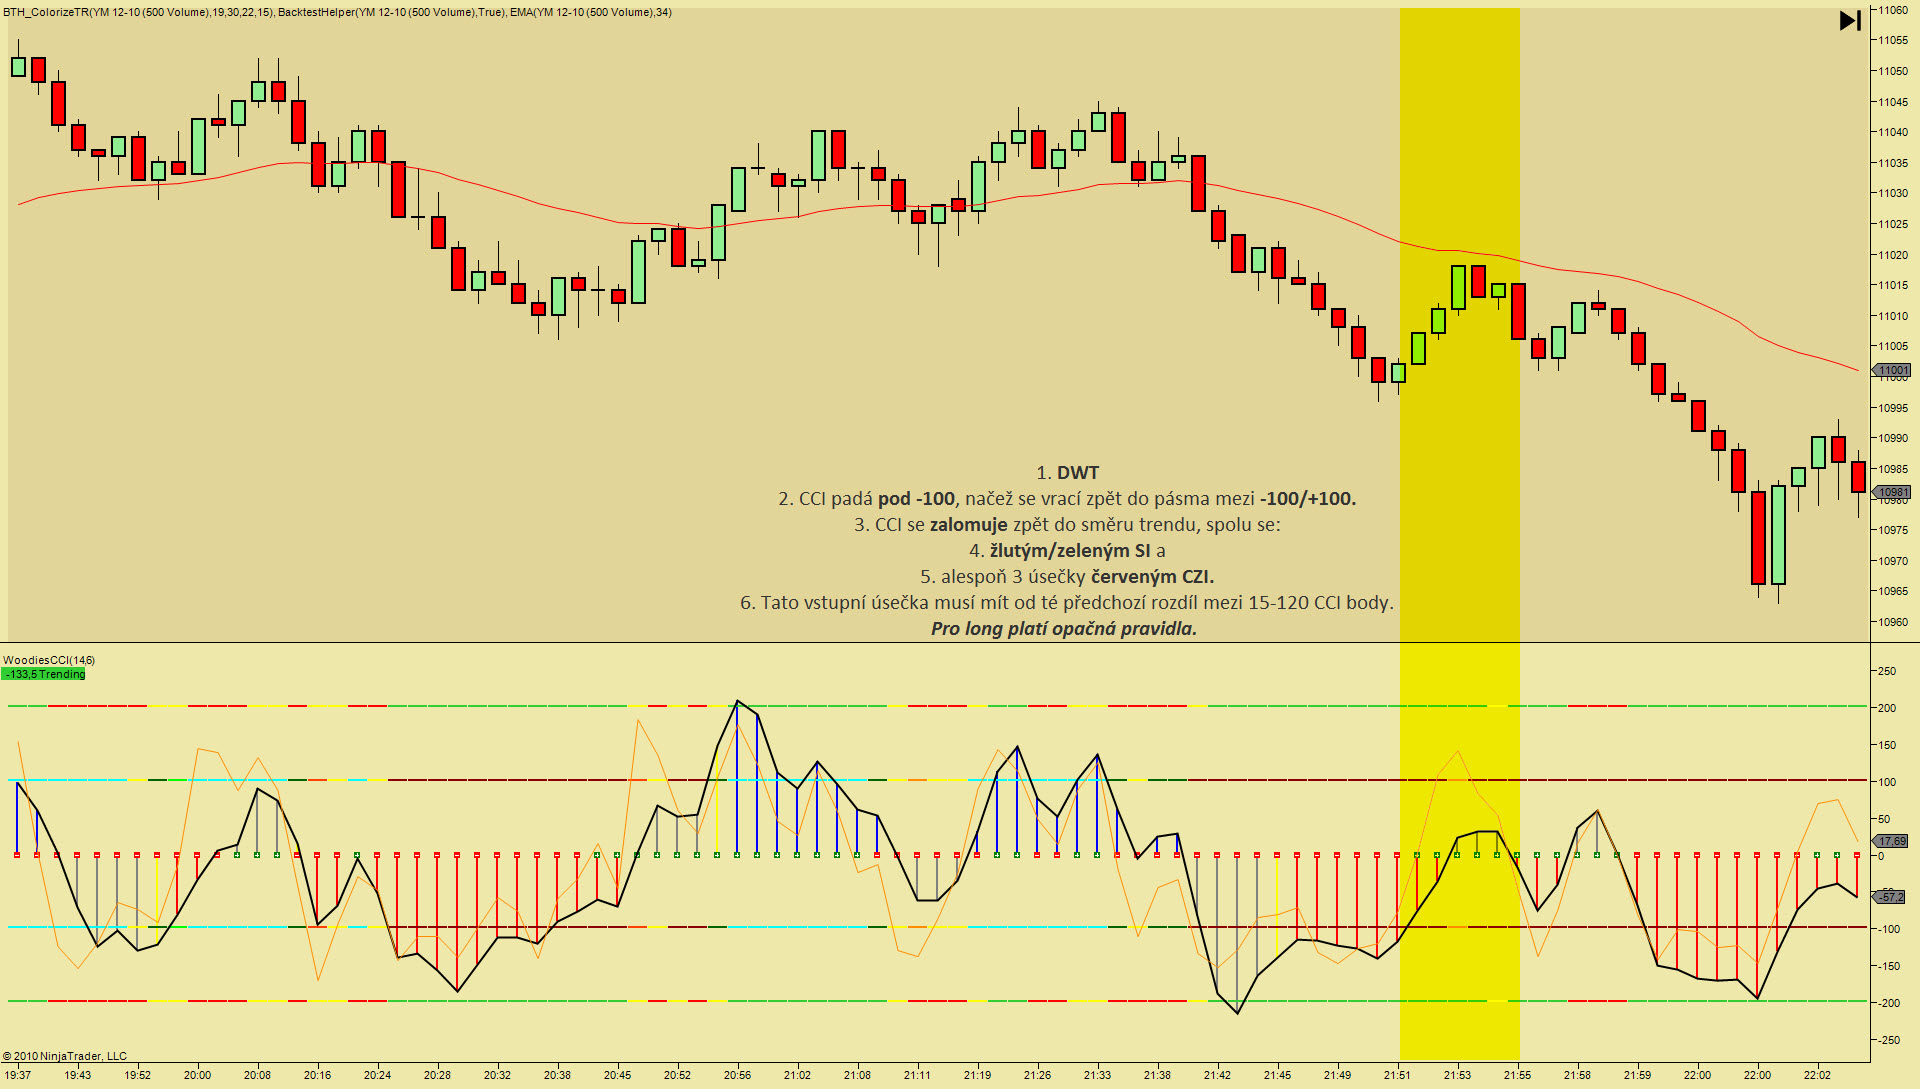Click the 11060 price axis label
Image resolution: width=1920 pixels, height=1089 pixels.
1892,10
